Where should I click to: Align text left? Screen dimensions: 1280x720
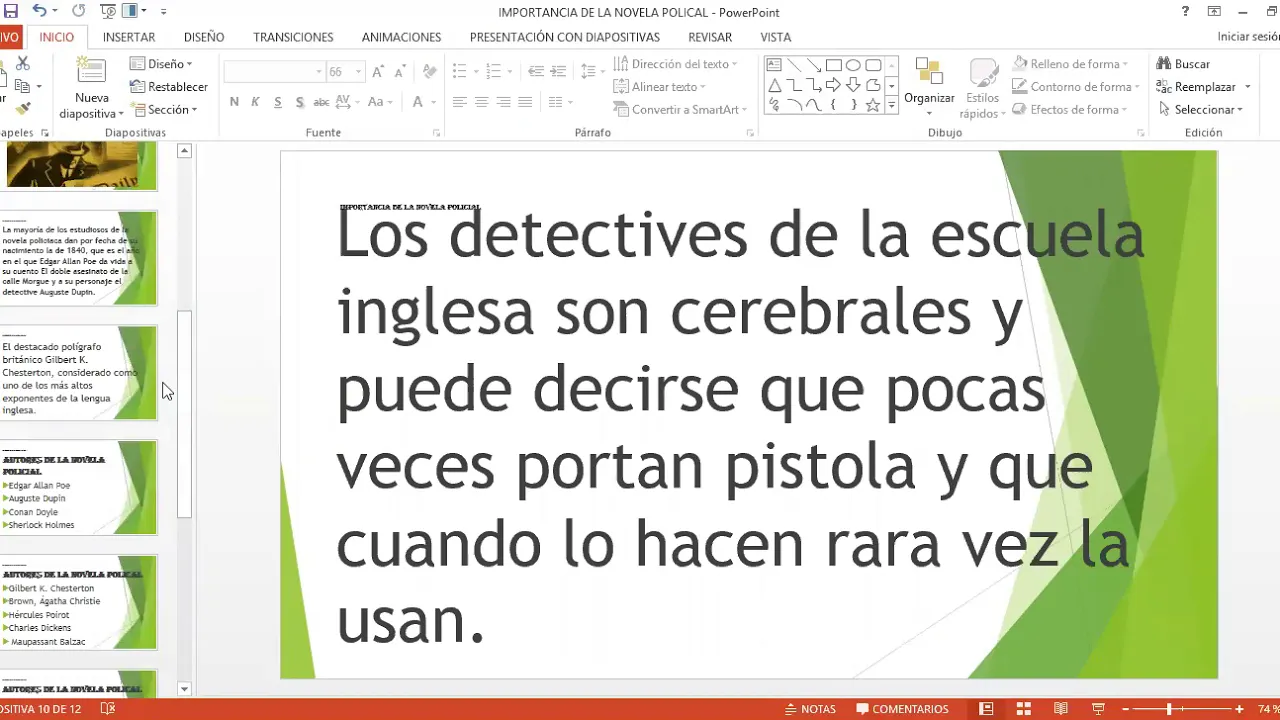(460, 102)
